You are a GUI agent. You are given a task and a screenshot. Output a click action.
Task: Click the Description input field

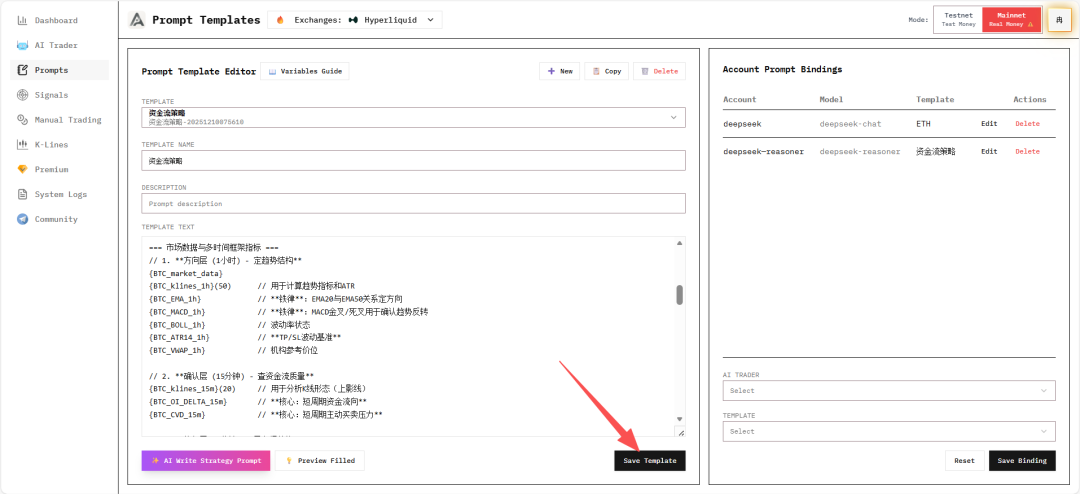point(413,203)
